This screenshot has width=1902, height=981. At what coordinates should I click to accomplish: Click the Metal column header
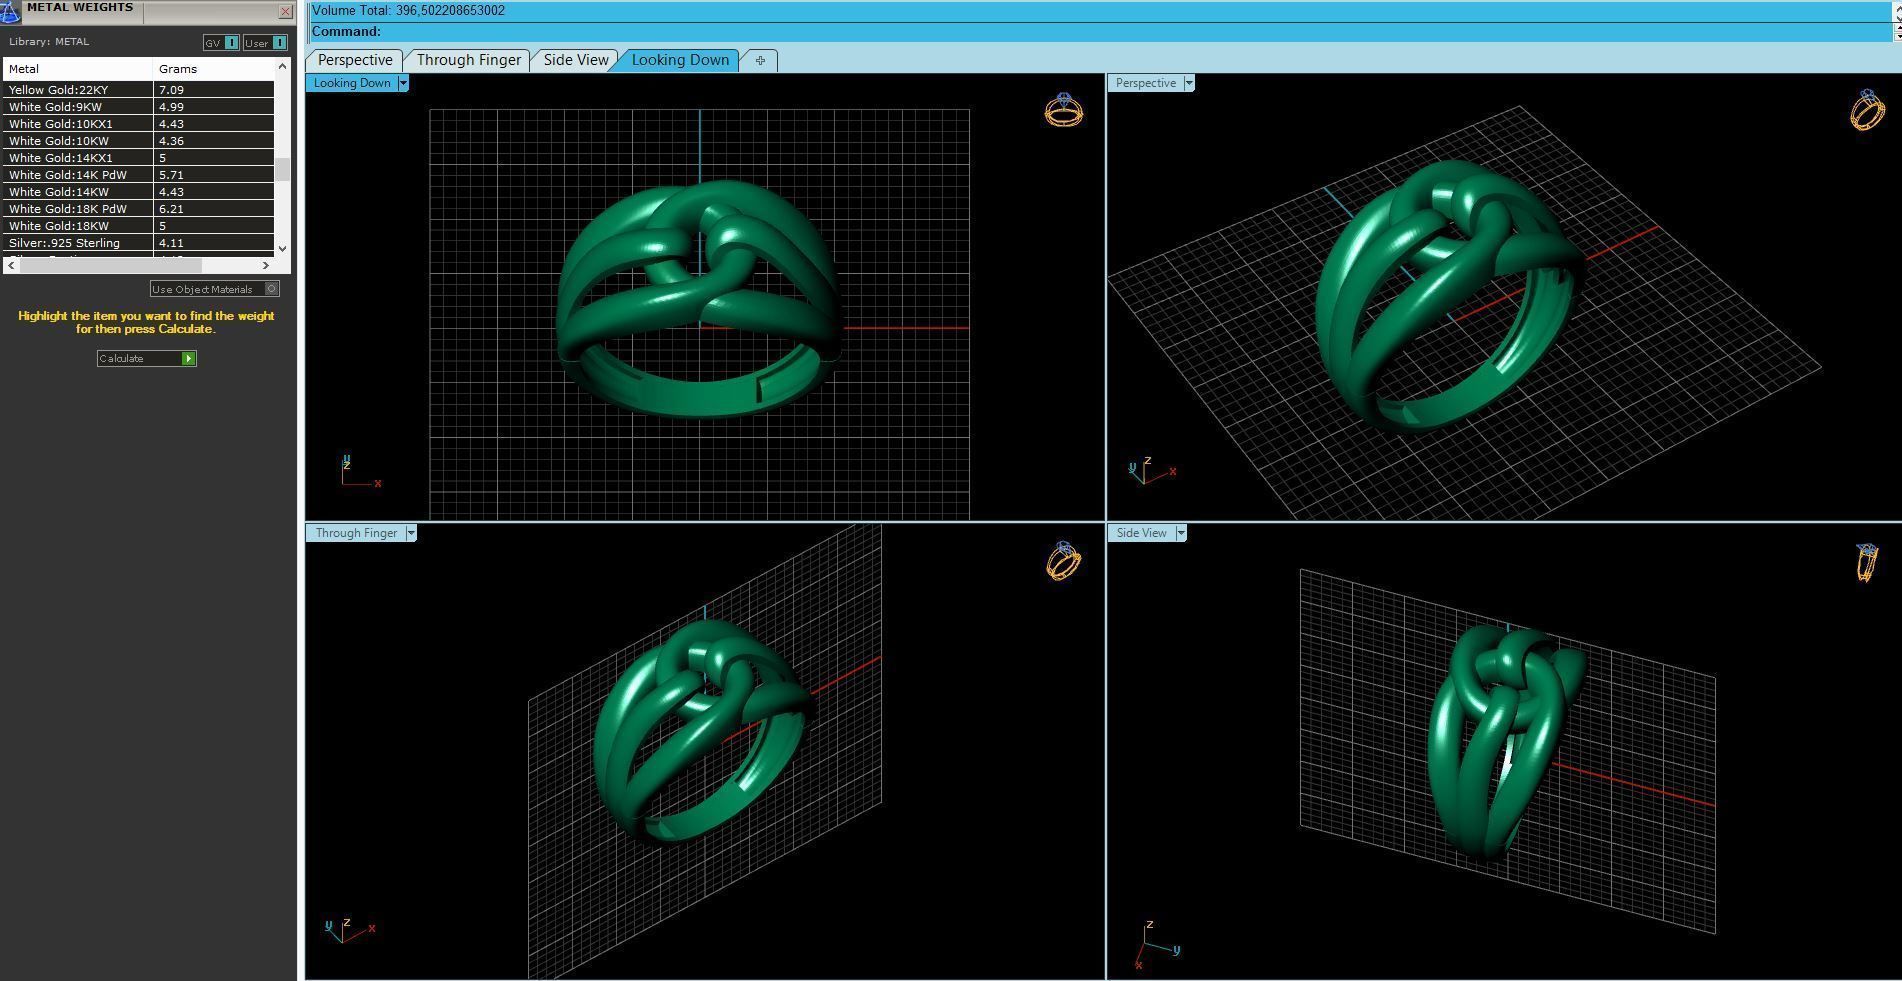78,69
